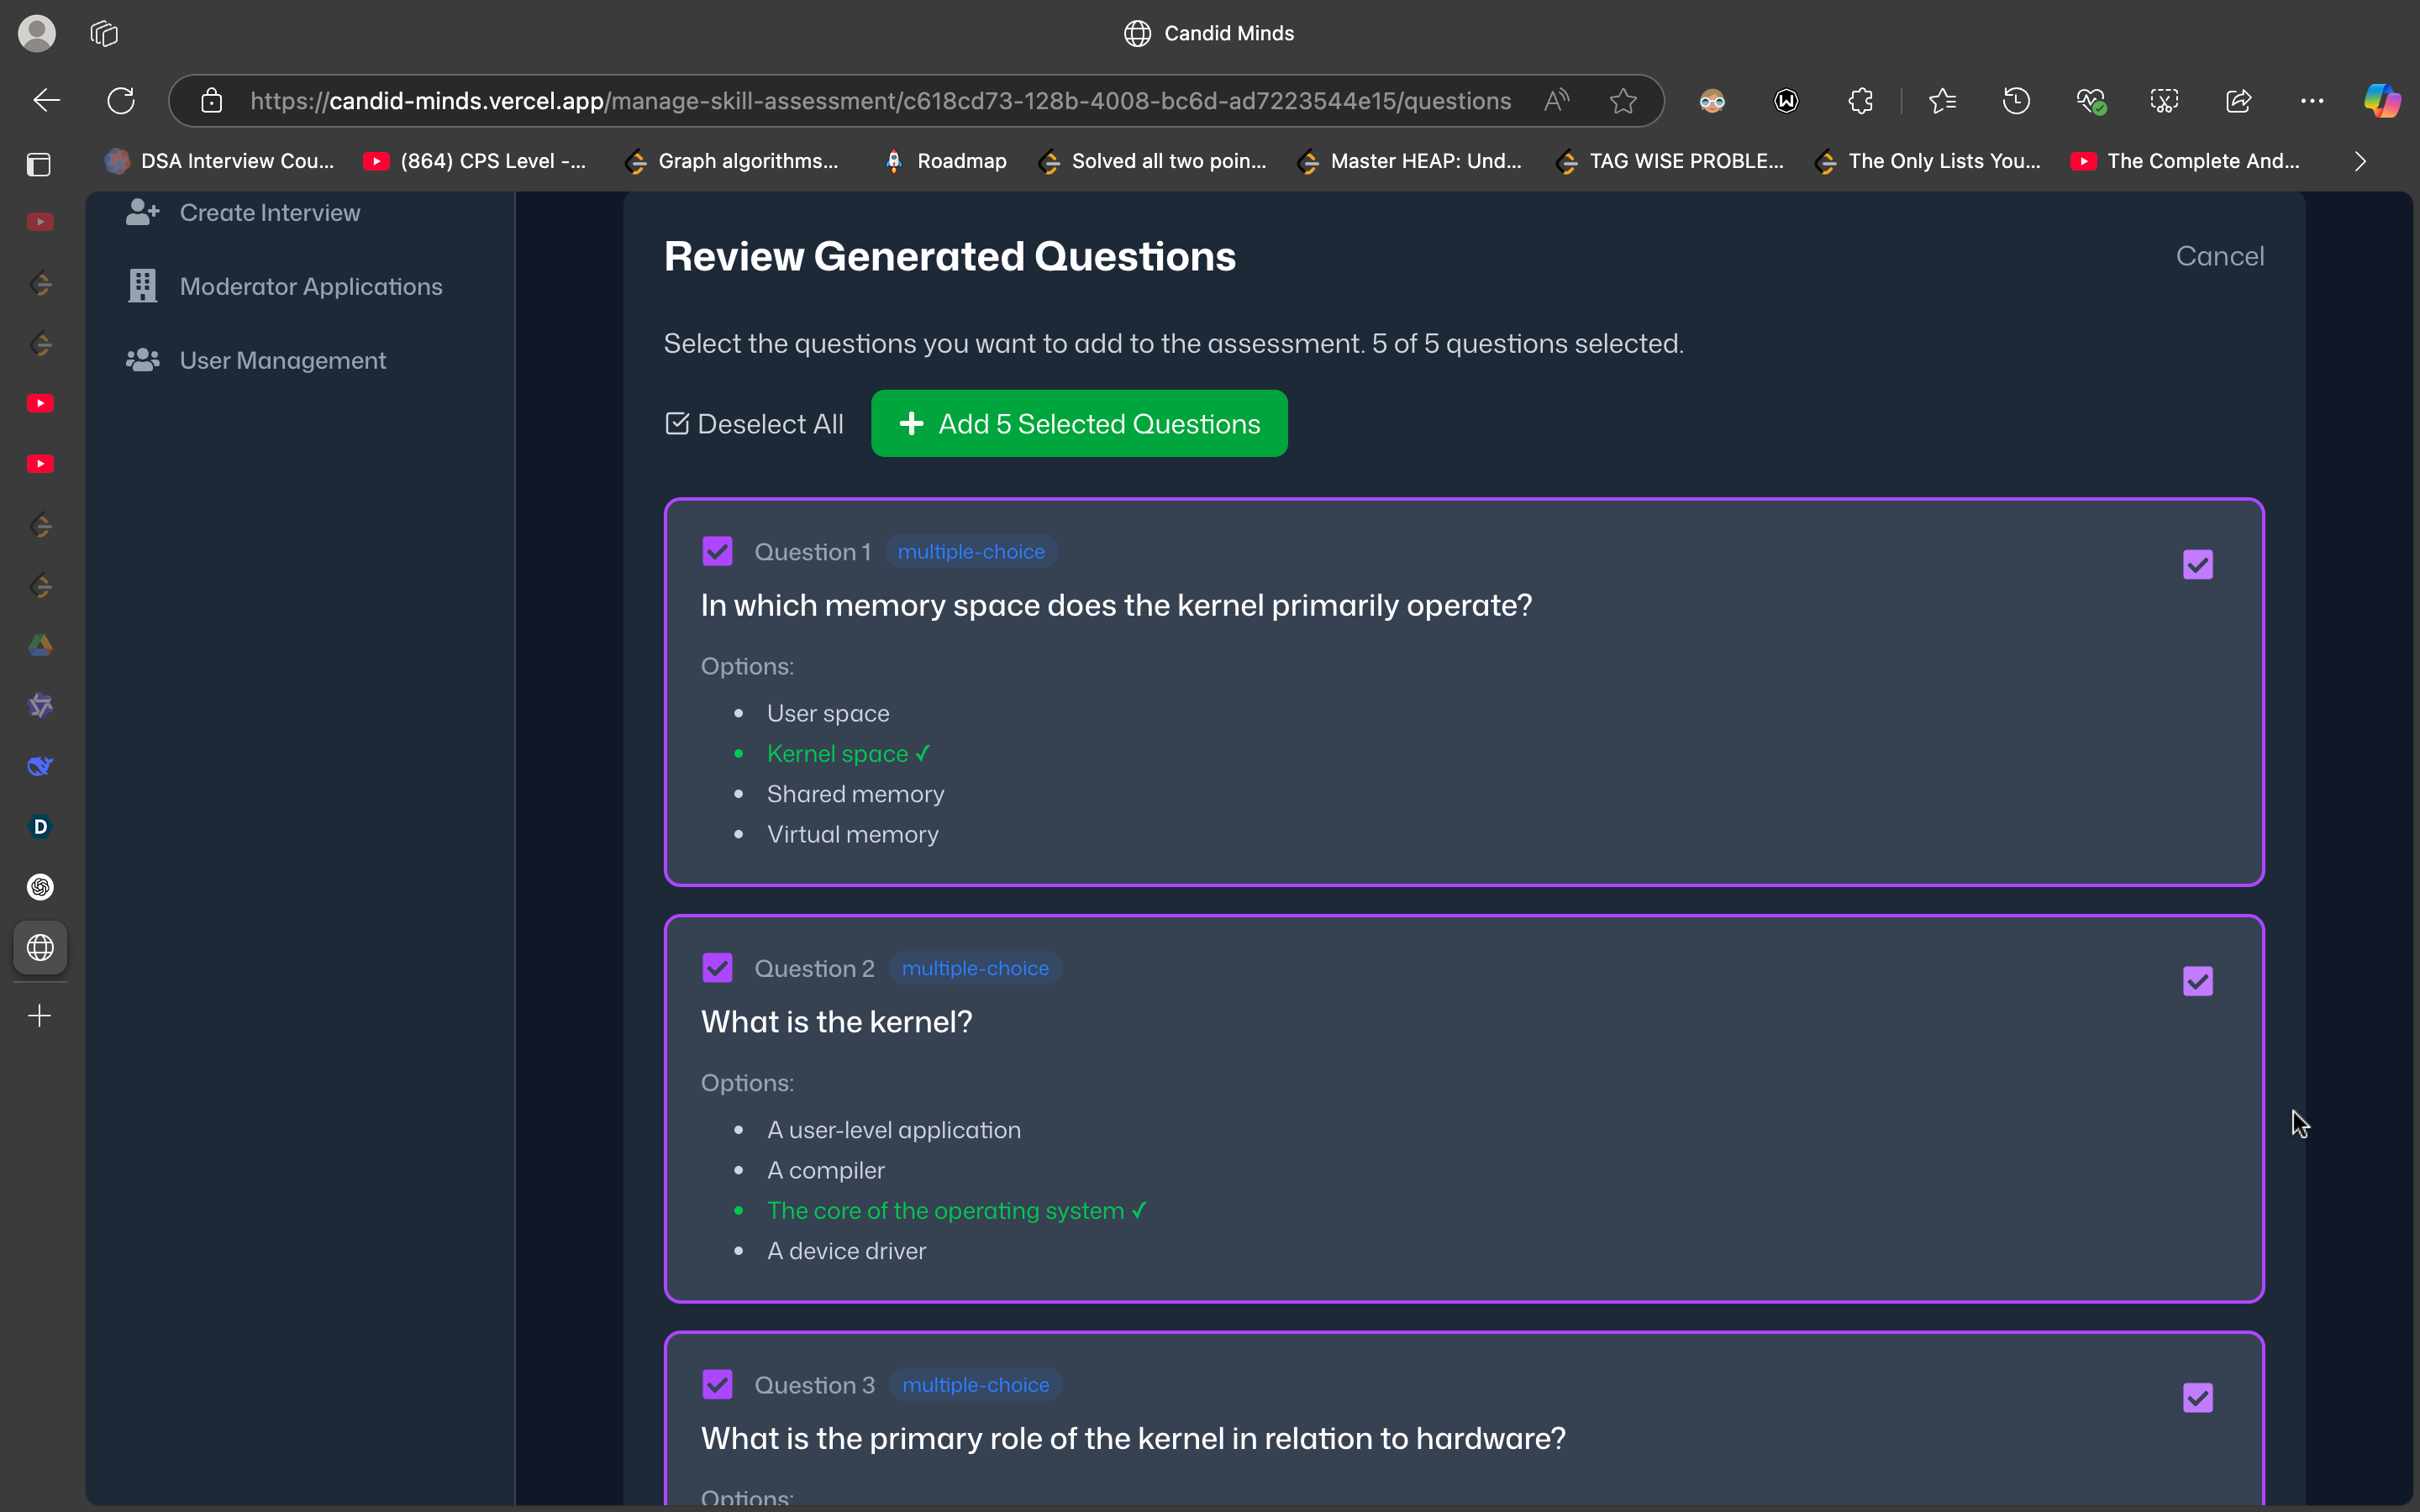Click the back navigation arrow
The width and height of the screenshot is (2420, 1512).
click(x=47, y=101)
